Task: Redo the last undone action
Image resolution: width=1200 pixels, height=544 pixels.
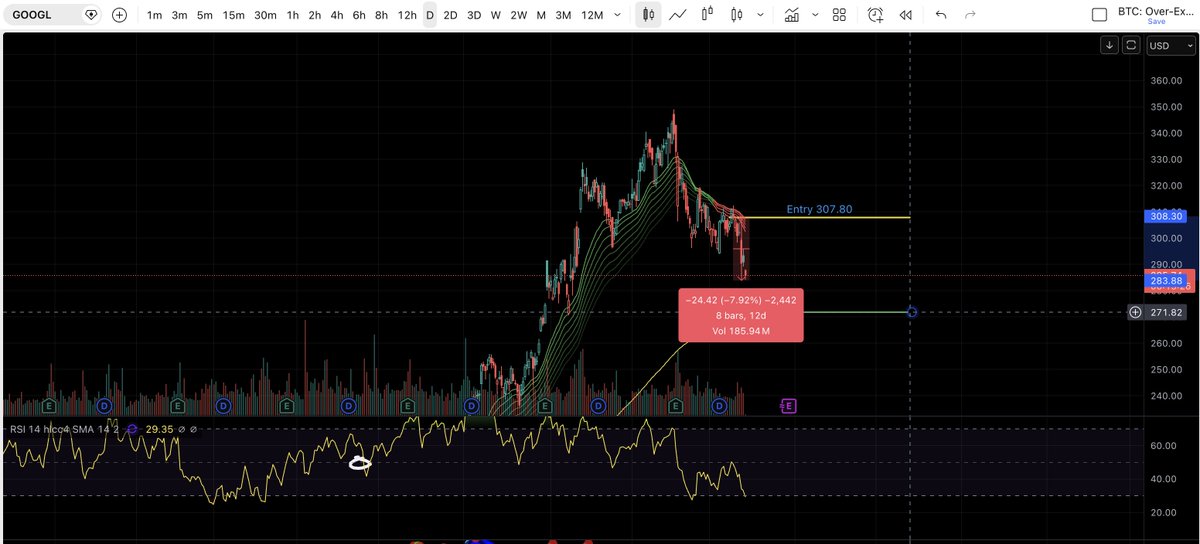Action: click(970, 15)
